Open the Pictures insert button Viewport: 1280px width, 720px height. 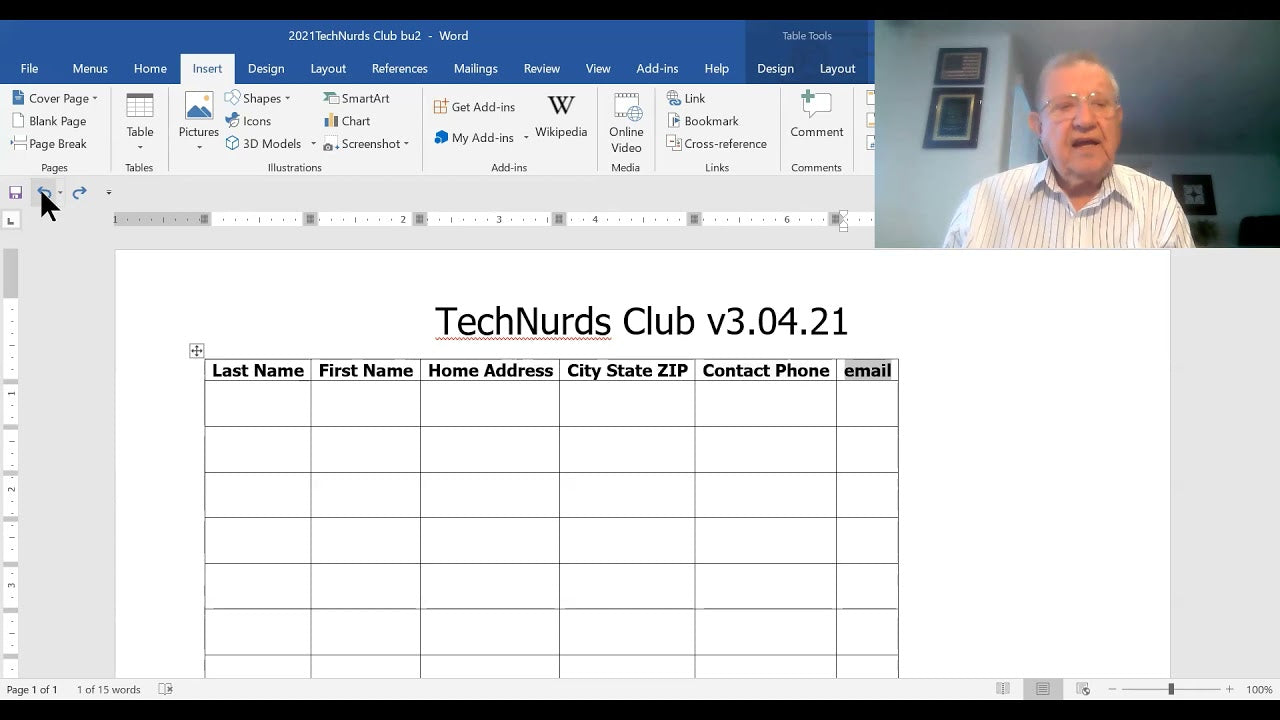click(198, 119)
